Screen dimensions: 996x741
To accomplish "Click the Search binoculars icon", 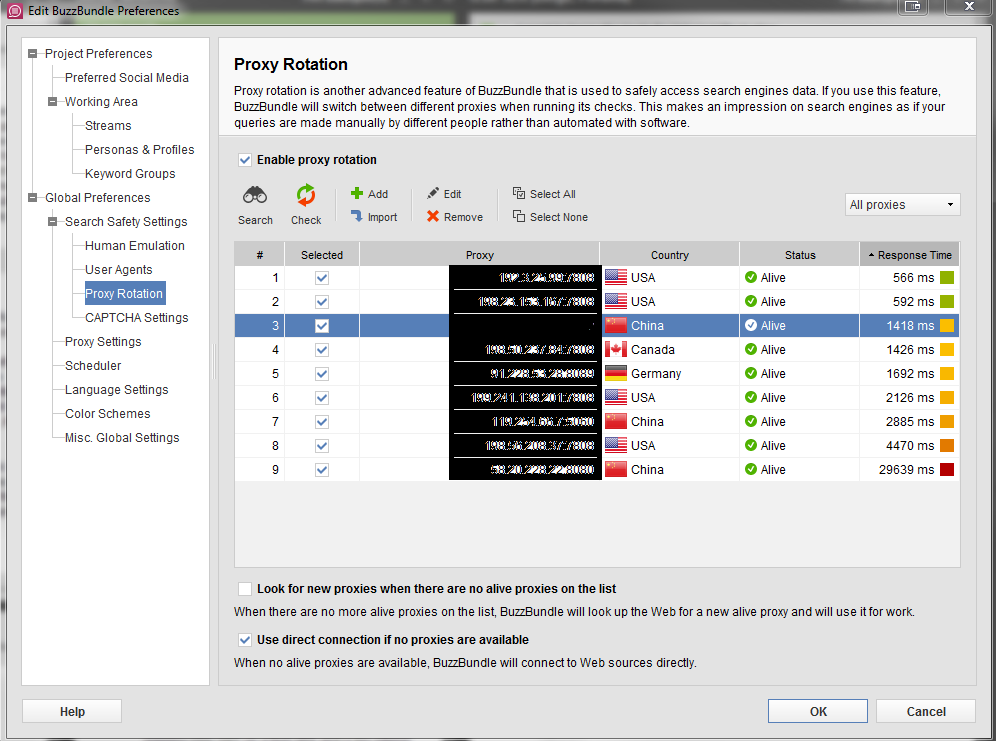I will [255, 195].
